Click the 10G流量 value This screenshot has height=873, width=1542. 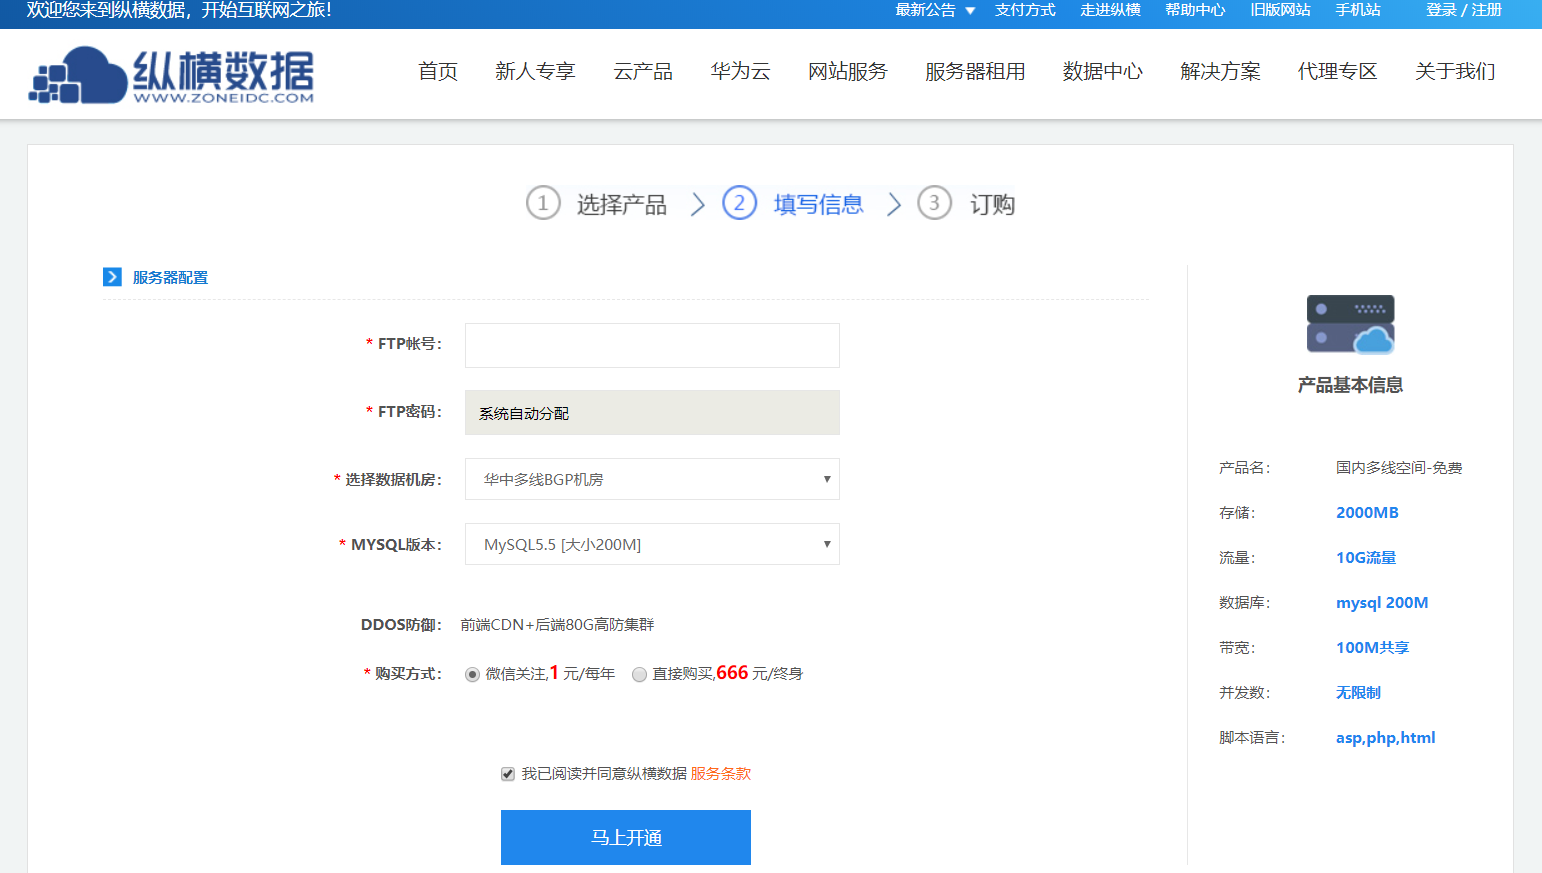[x=1366, y=558]
